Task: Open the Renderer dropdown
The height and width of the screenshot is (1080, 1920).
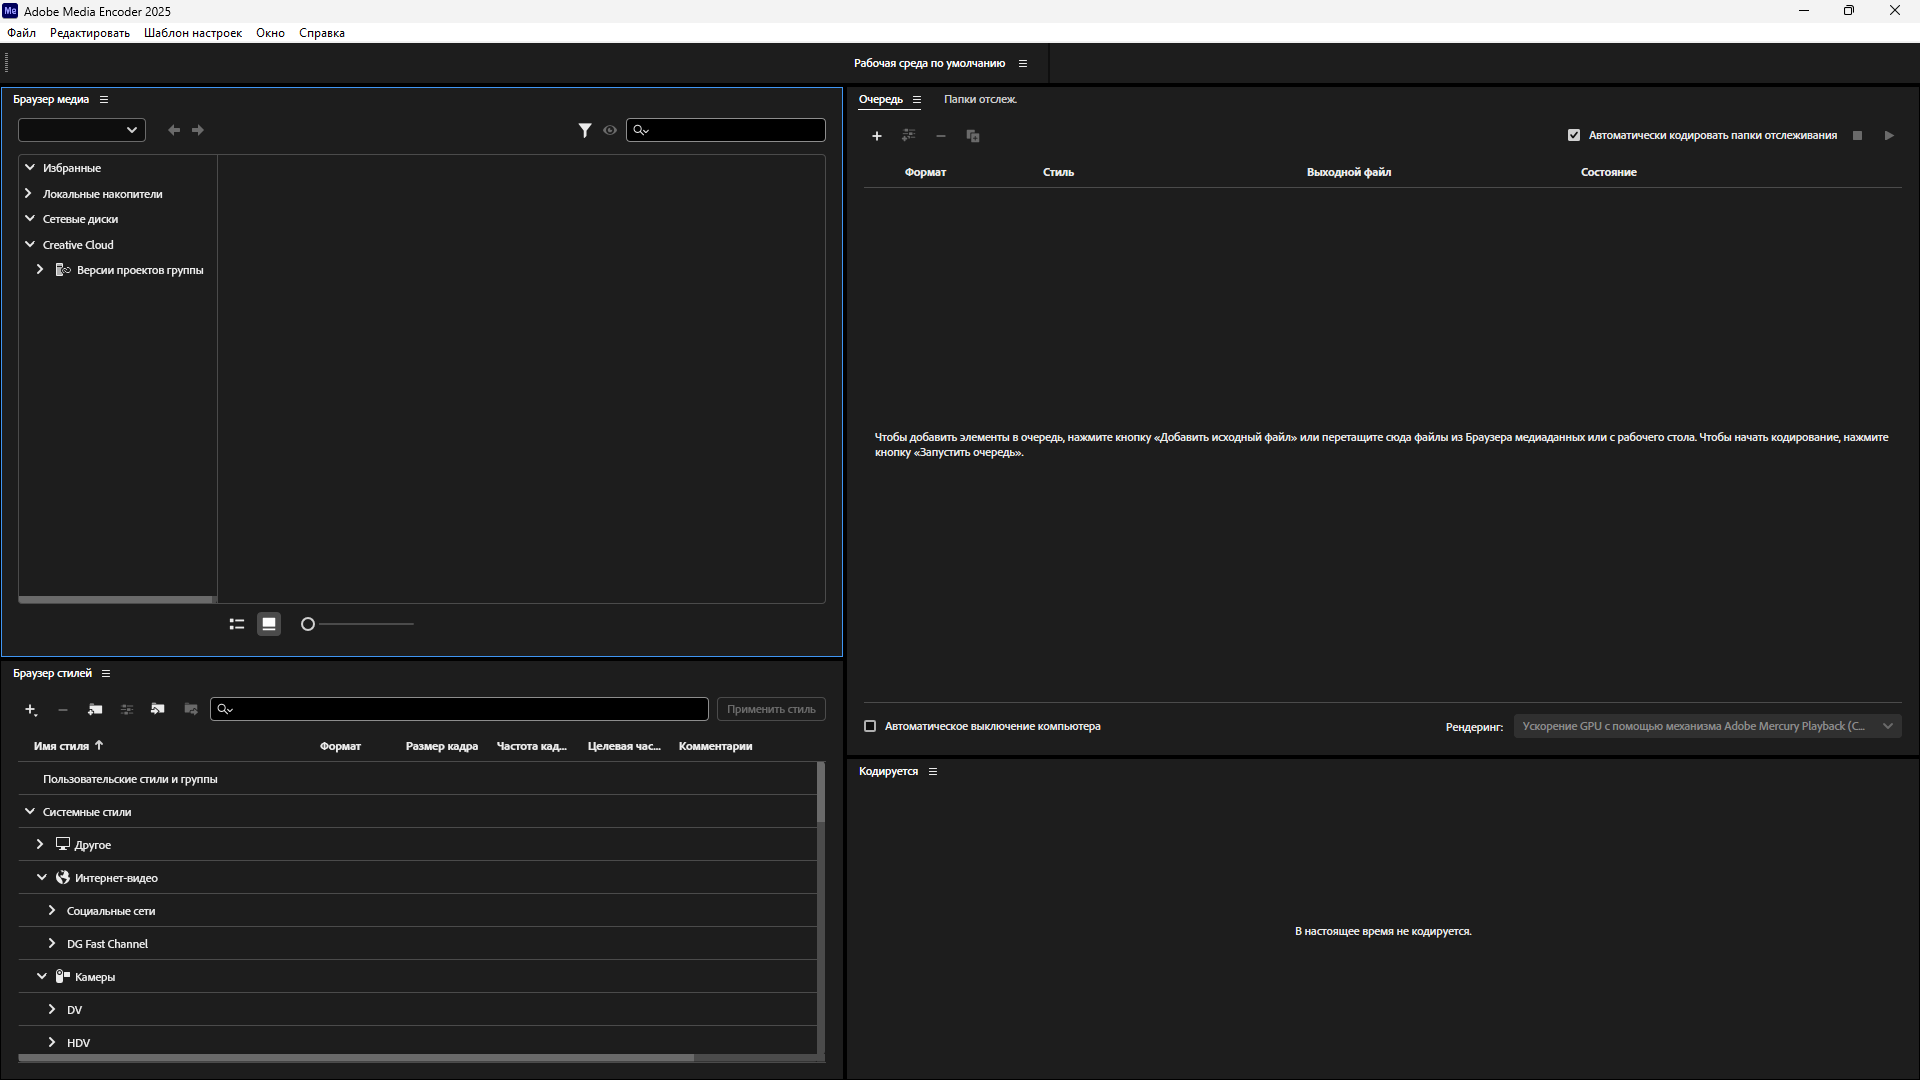Action: pyautogui.click(x=1708, y=727)
